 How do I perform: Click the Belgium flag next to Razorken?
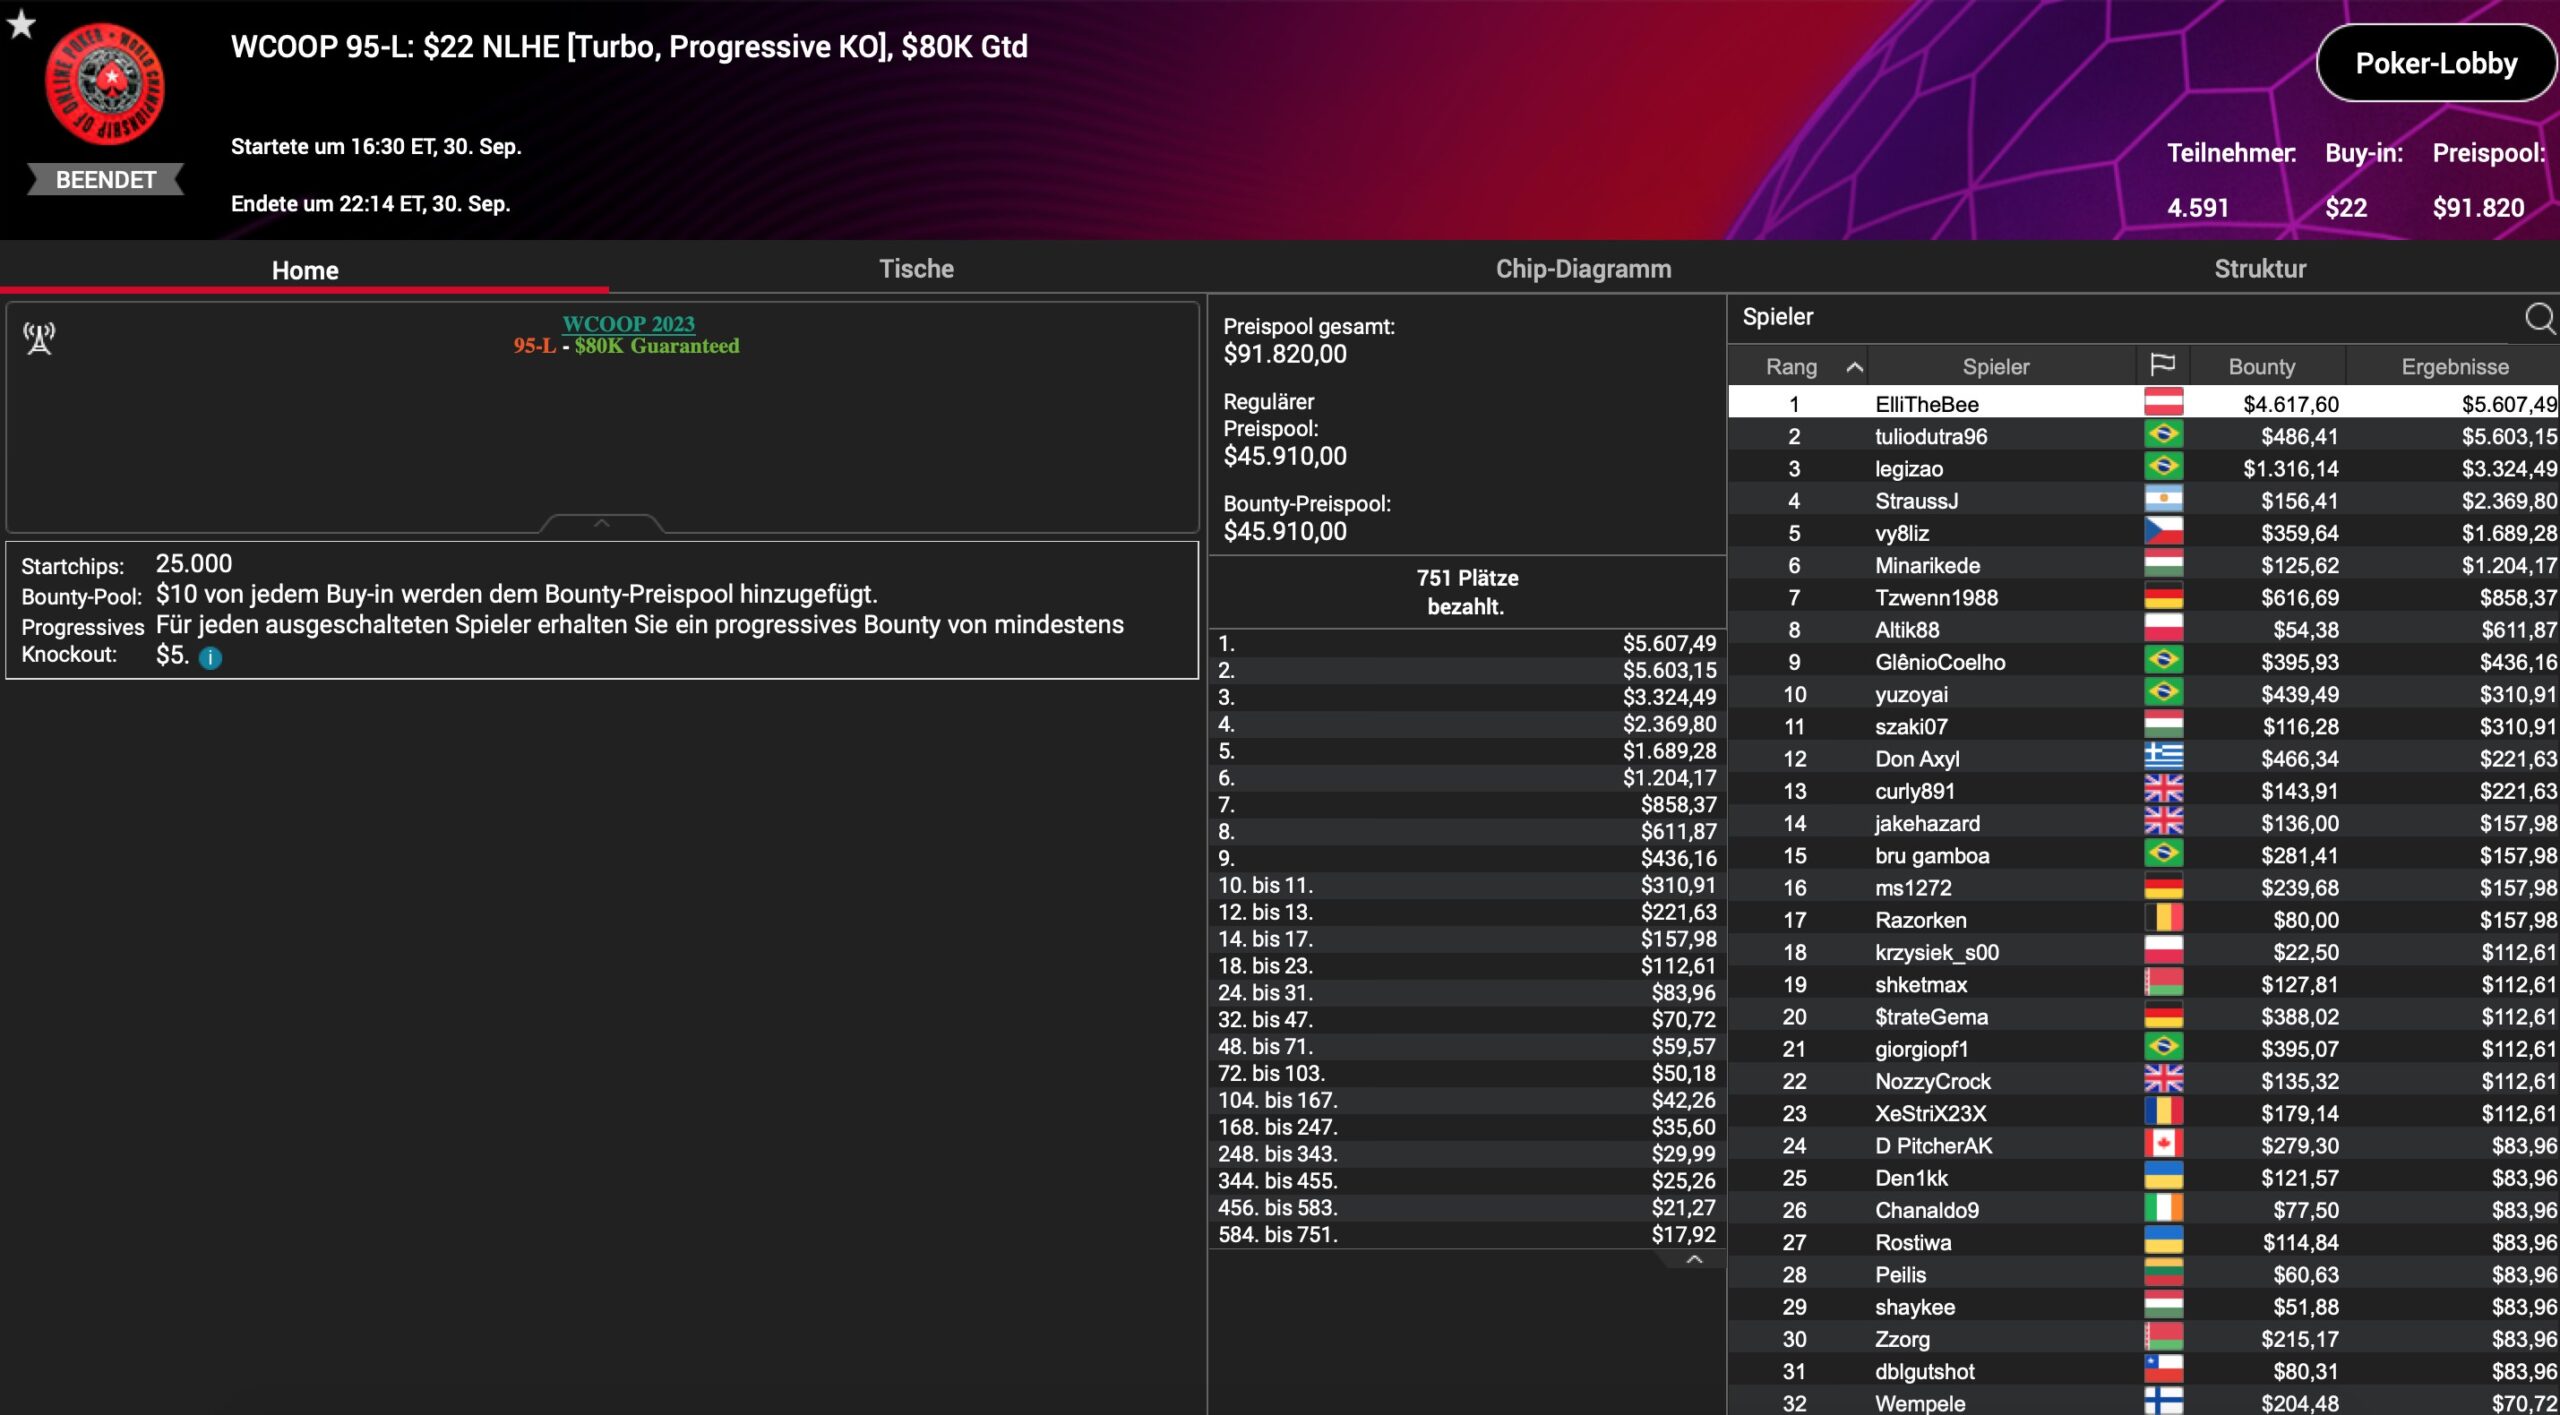2163,919
